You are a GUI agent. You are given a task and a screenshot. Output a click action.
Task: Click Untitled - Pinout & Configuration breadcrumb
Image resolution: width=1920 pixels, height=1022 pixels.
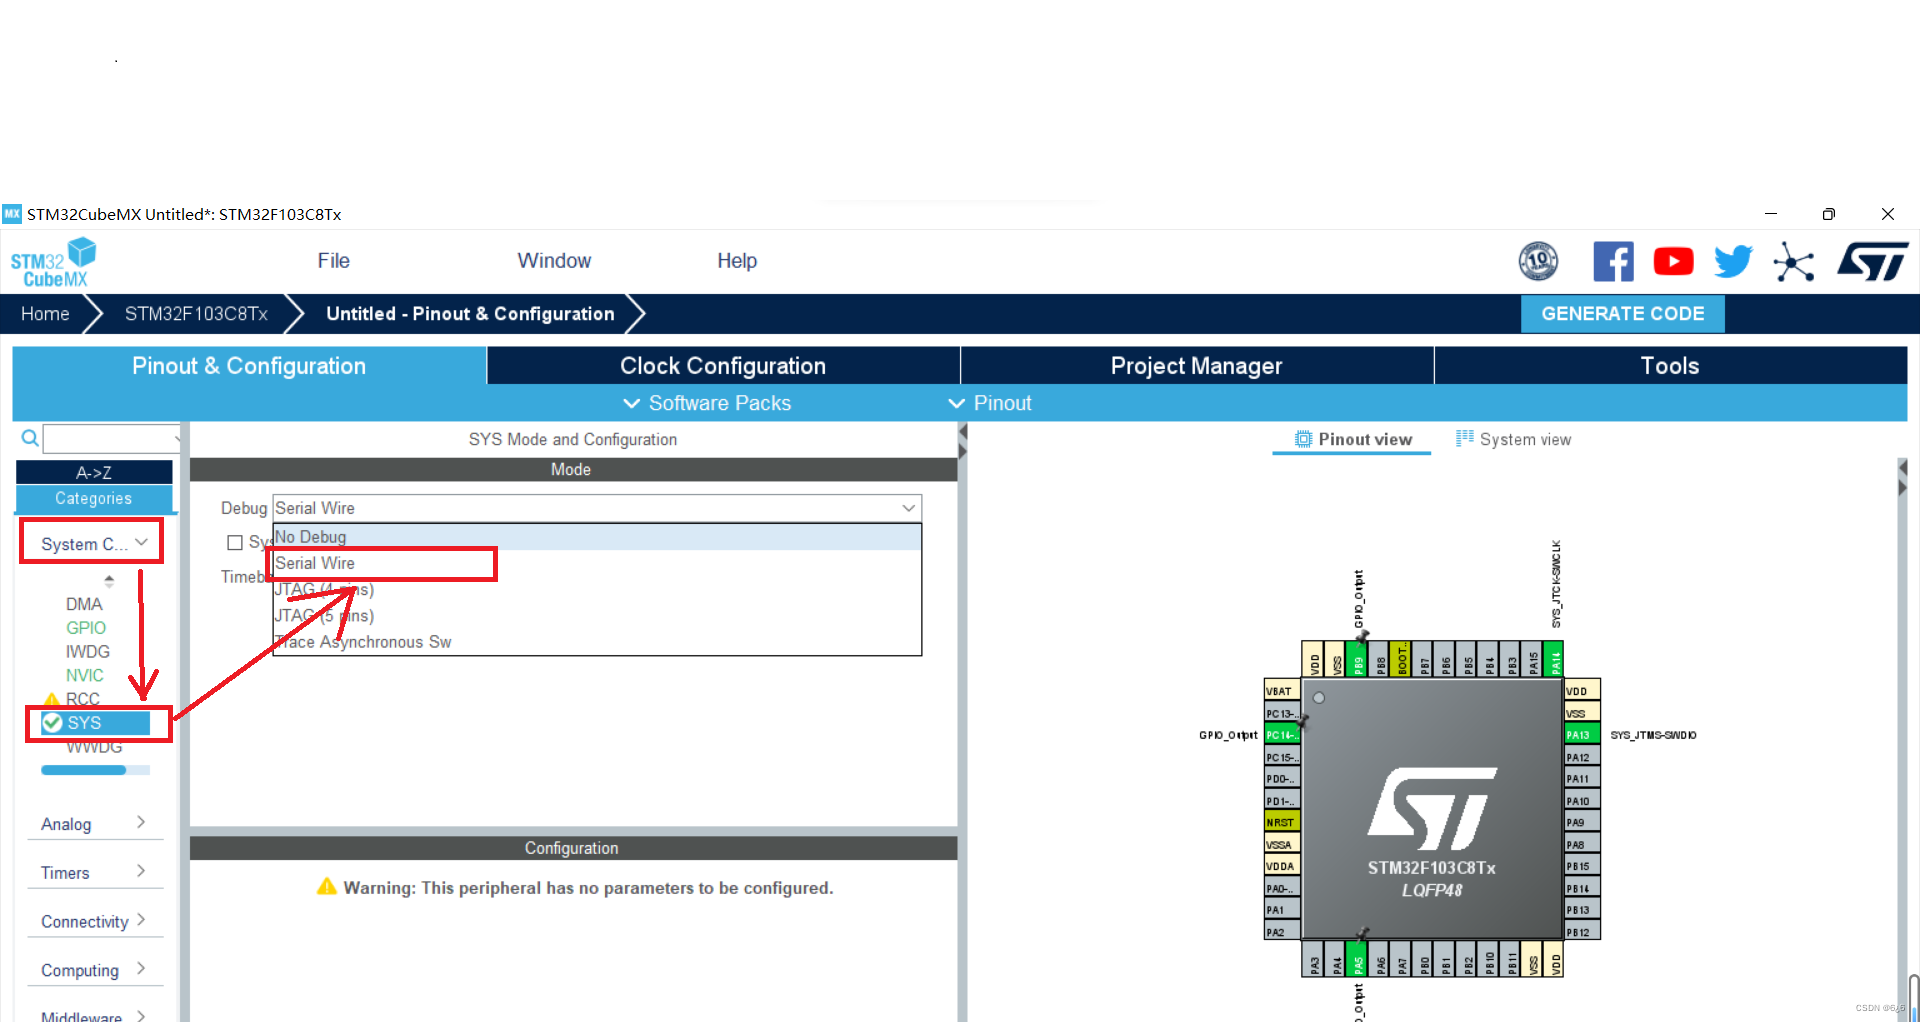(x=470, y=314)
